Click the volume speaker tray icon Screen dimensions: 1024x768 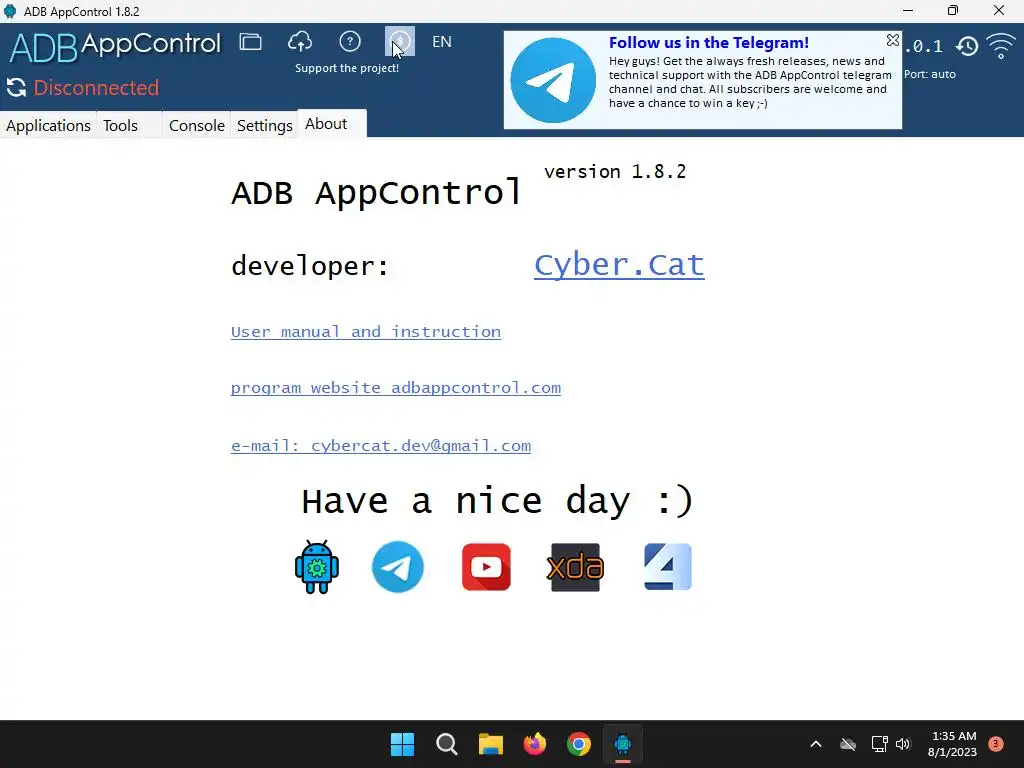click(903, 744)
